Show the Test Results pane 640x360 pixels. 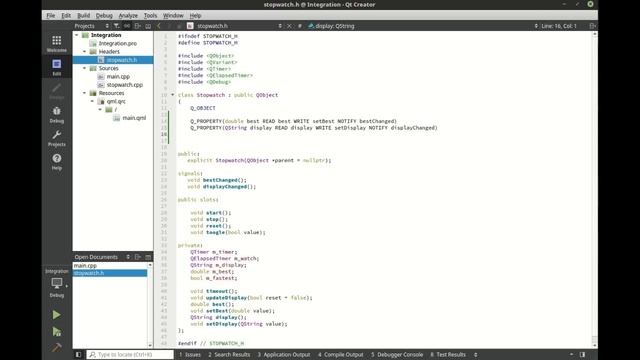(x=448, y=355)
